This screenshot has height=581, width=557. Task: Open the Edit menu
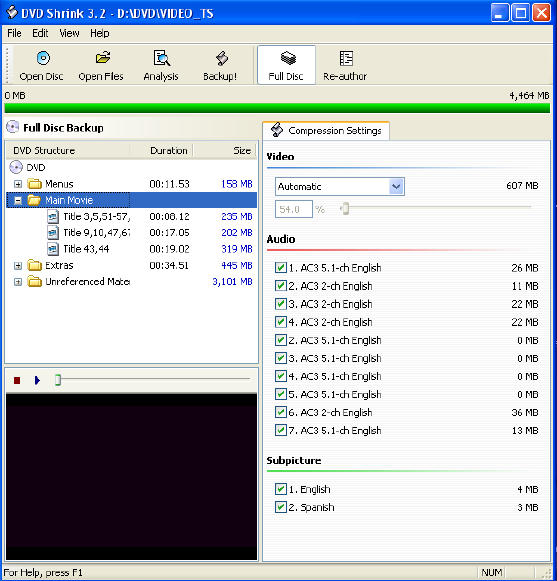pos(40,33)
